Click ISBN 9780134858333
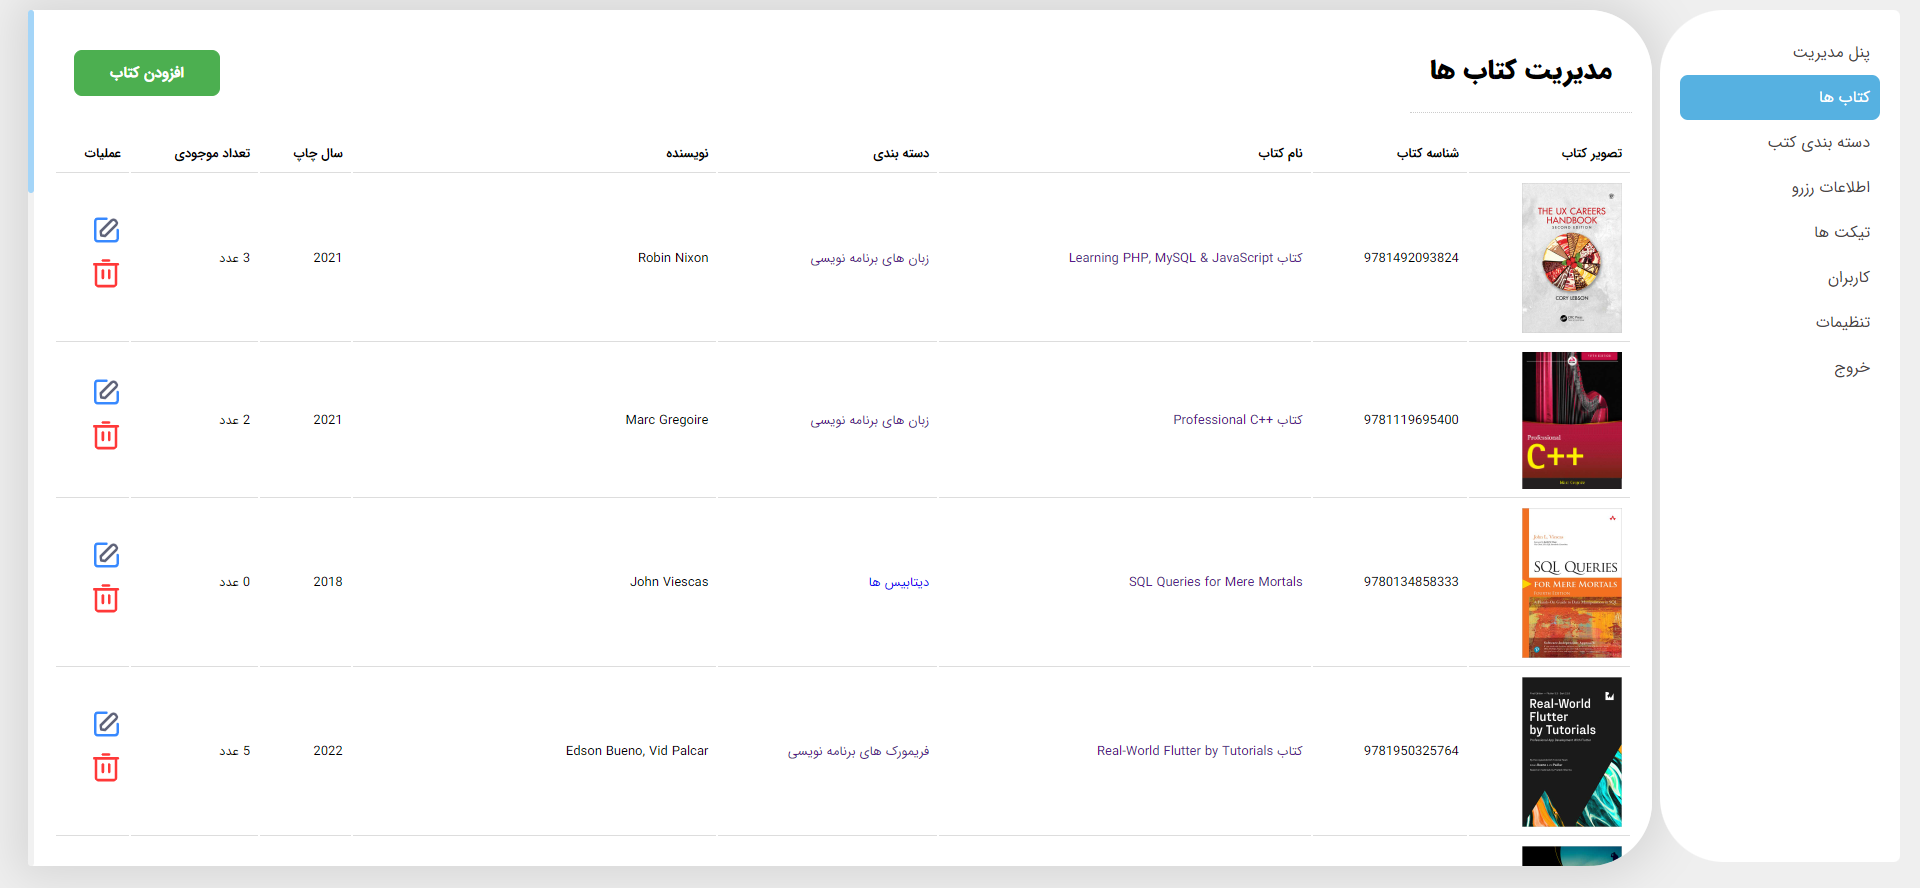1920x888 pixels. (1411, 582)
